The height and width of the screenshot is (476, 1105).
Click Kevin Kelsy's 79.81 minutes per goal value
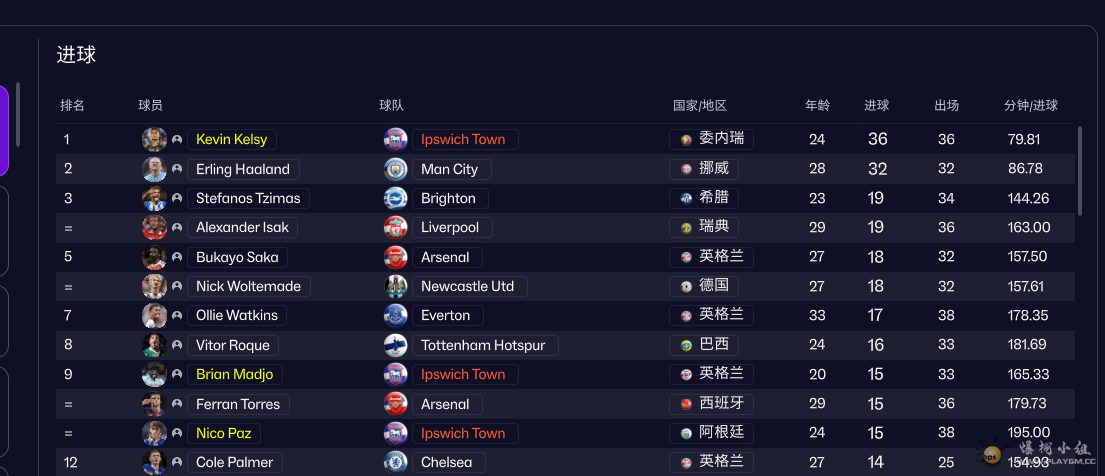coord(1024,140)
